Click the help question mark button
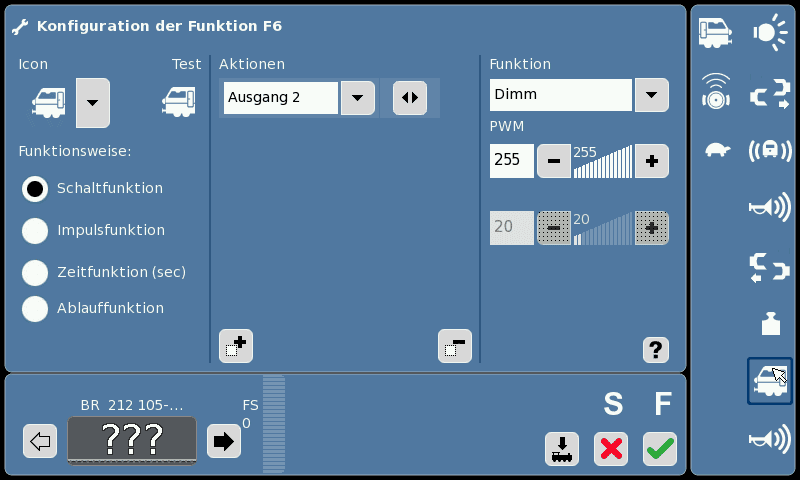This screenshot has height=480, width=800. (656, 350)
